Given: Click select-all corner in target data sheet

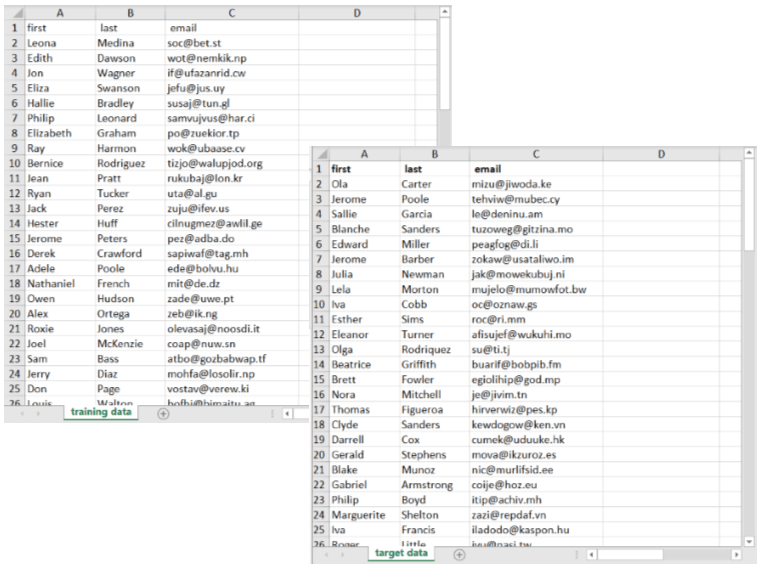Looking at the screenshot, I should 320,154.
